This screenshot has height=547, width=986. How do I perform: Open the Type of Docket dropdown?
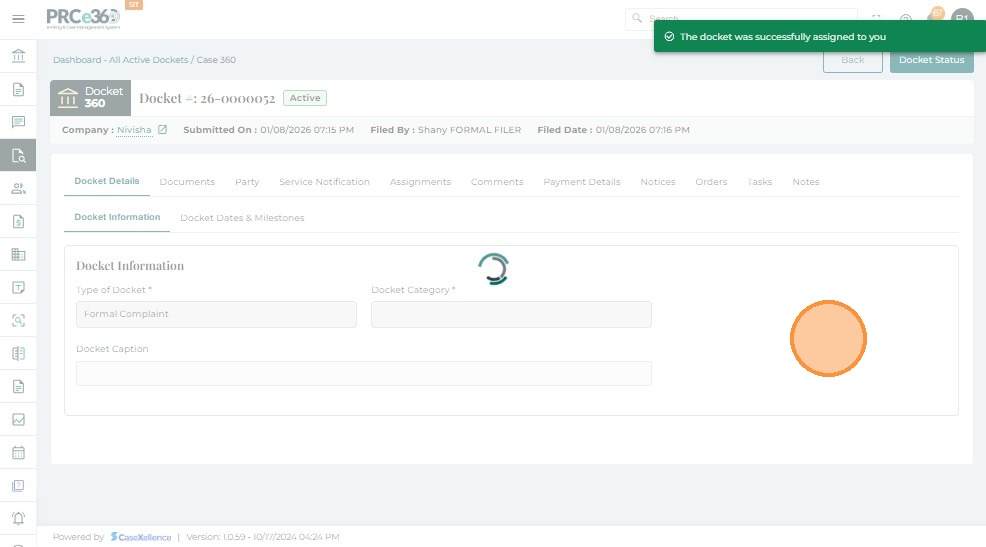coord(216,314)
